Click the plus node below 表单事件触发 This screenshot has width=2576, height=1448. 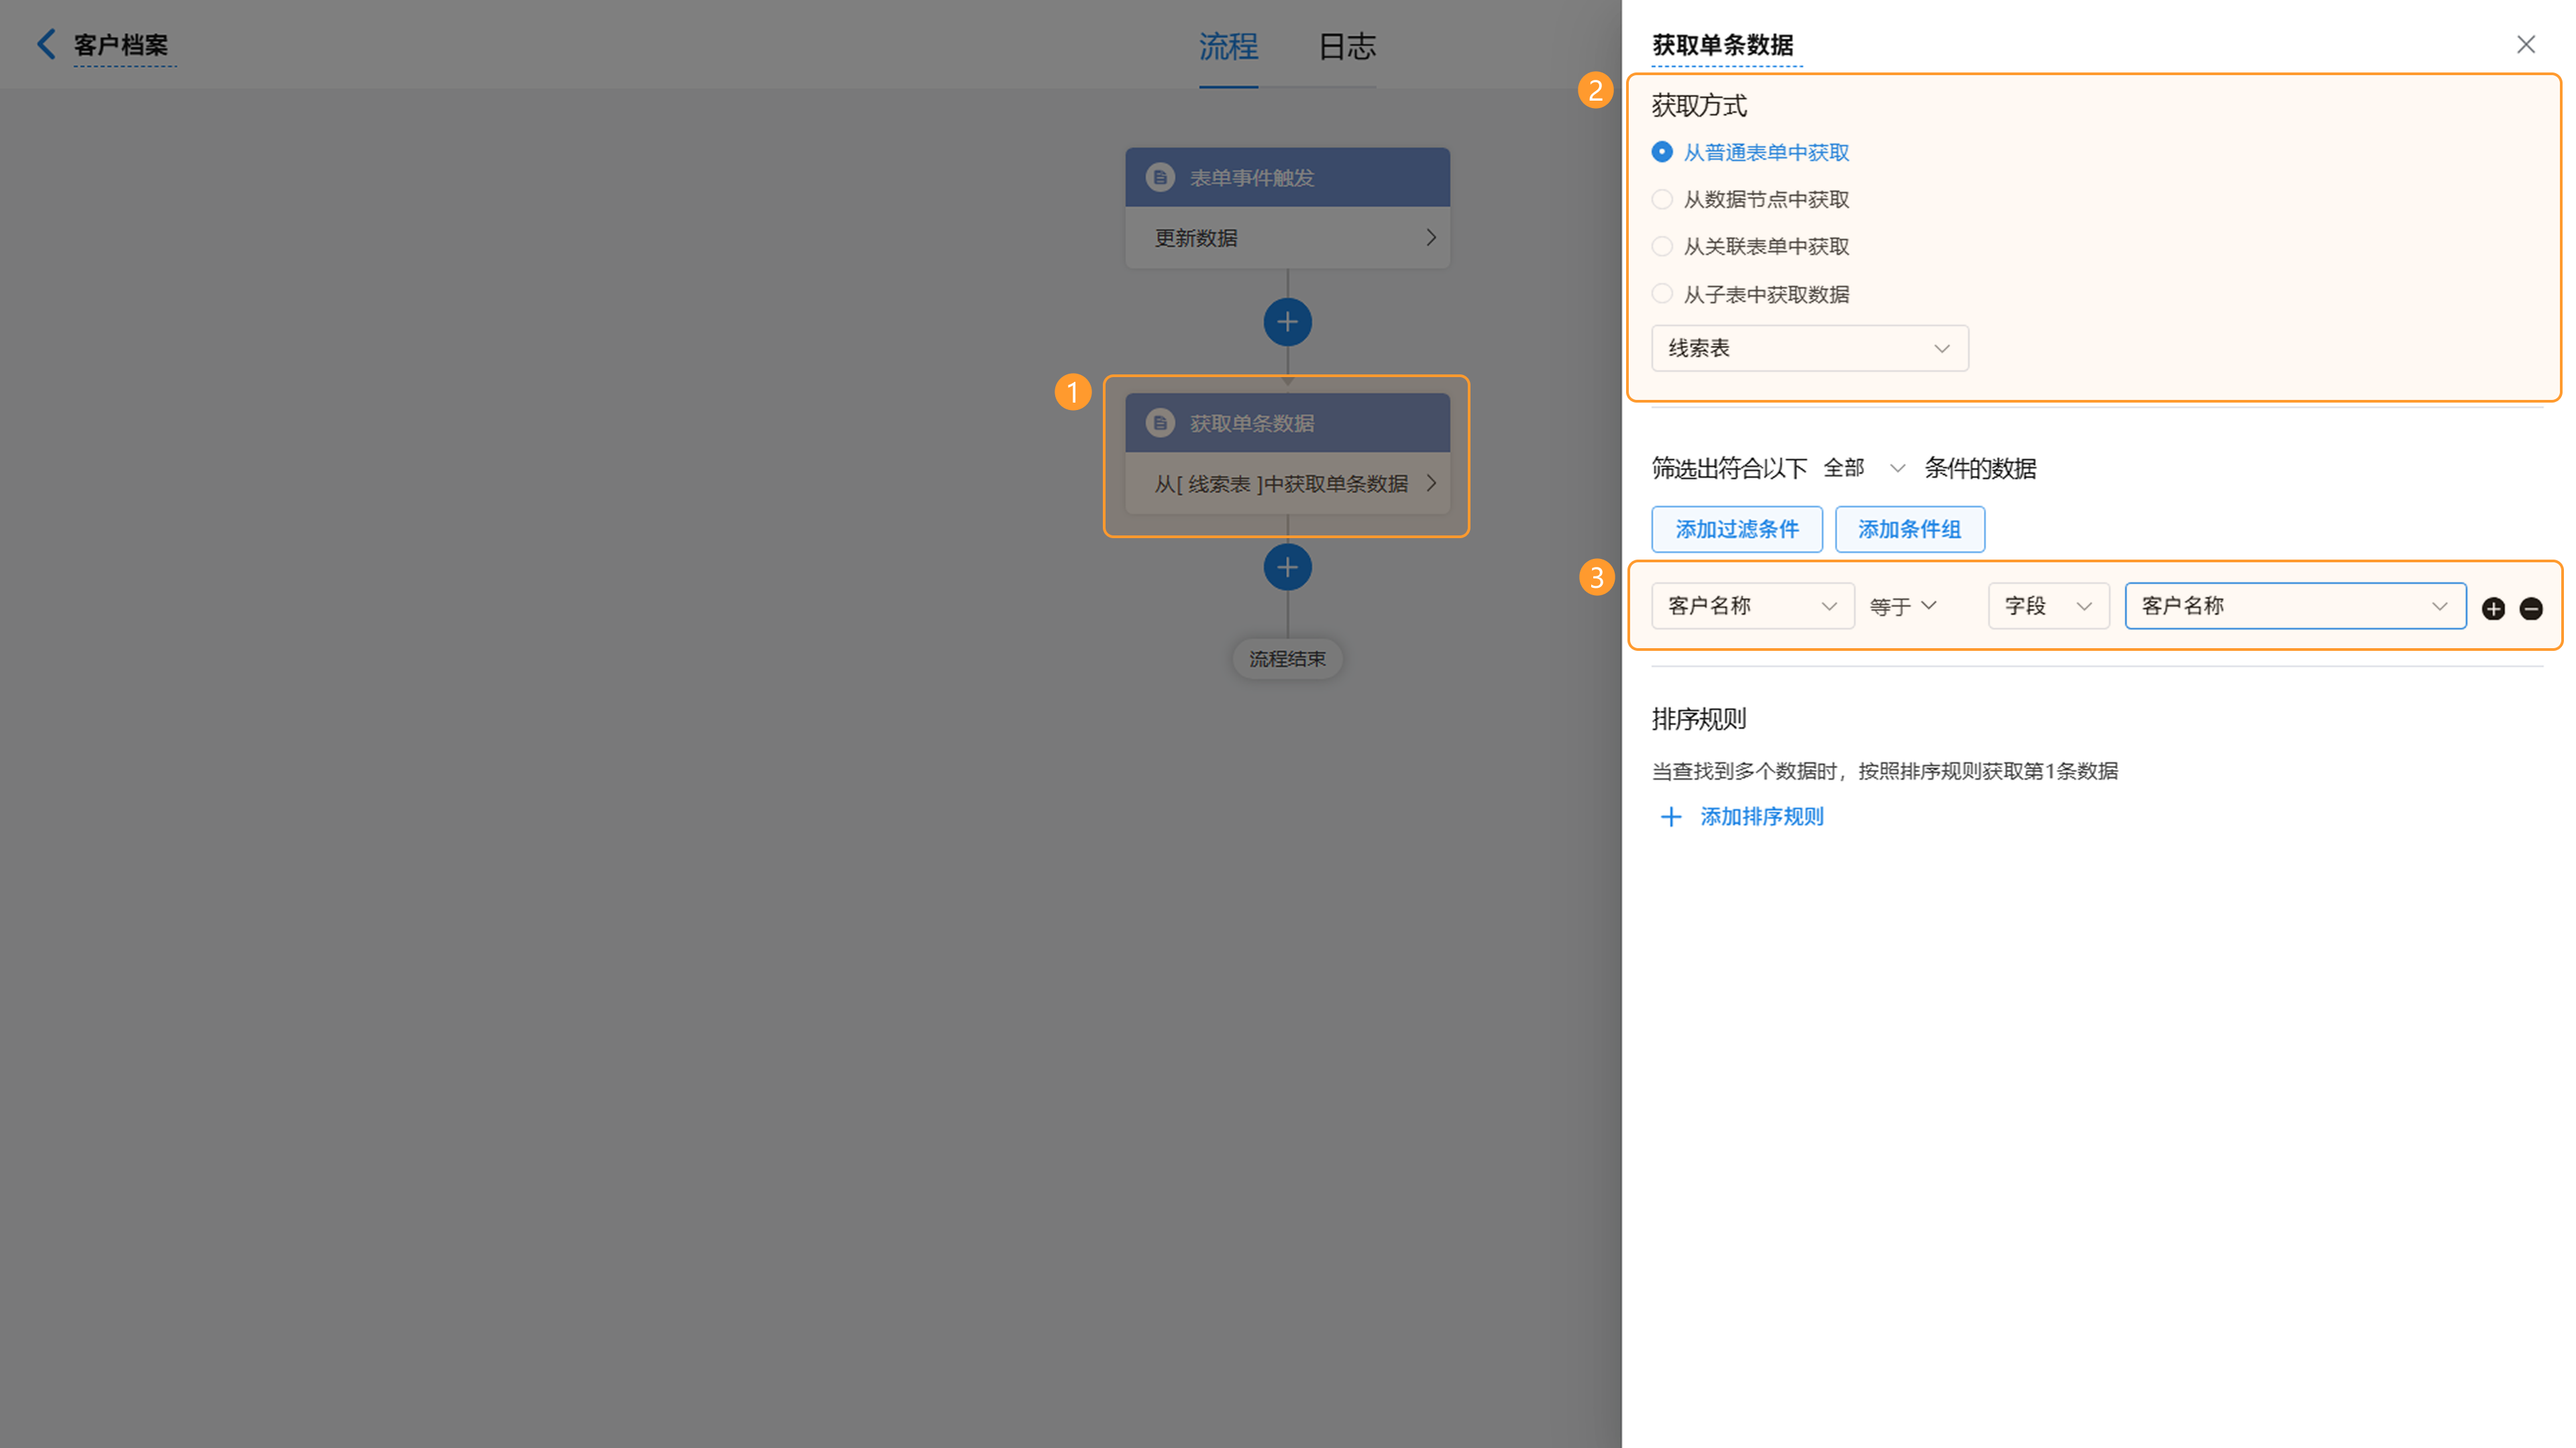[x=1287, y=322]
